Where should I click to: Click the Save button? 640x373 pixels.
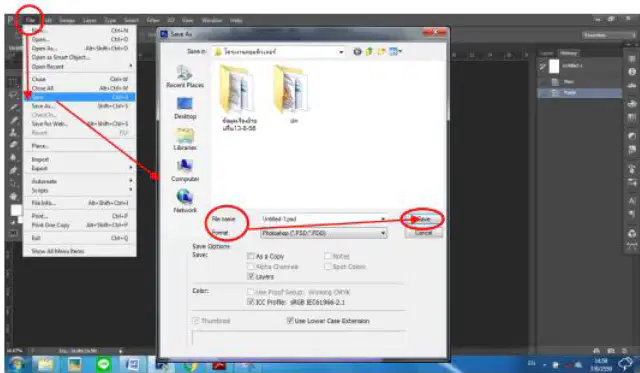[x=423, y=219]
